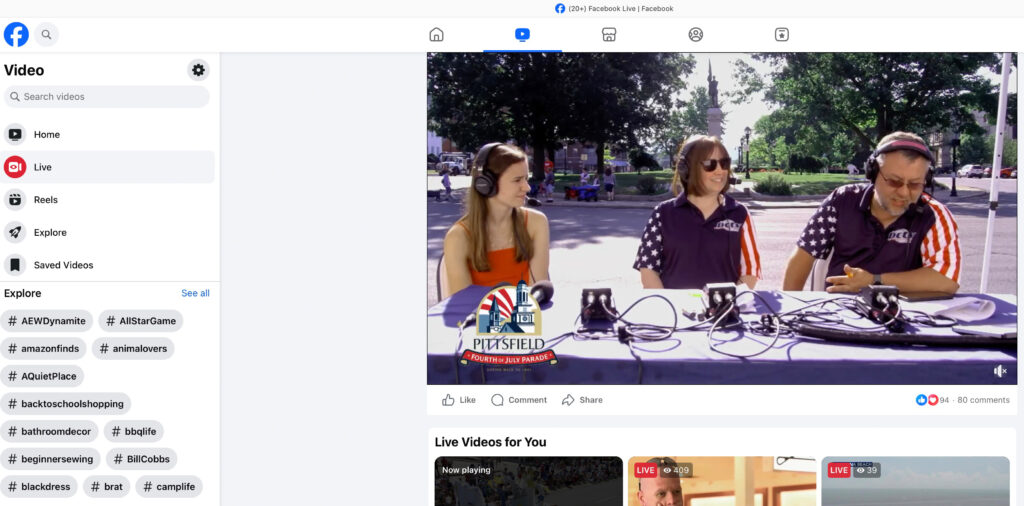Type in the Search videos field
1024x506 pixels.
tap(110, 97)
